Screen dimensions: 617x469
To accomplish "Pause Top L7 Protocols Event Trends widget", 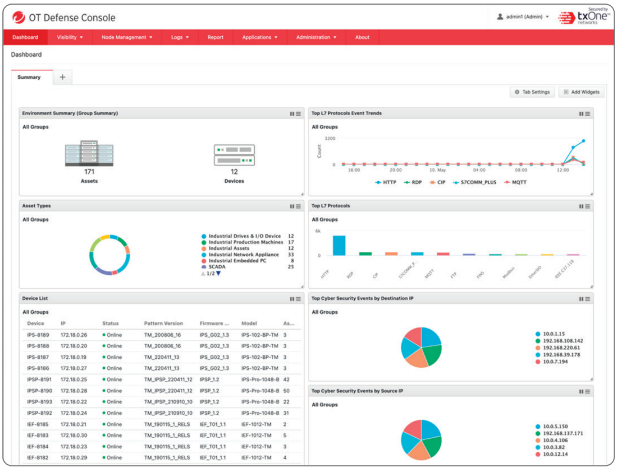I will [581, 114].
